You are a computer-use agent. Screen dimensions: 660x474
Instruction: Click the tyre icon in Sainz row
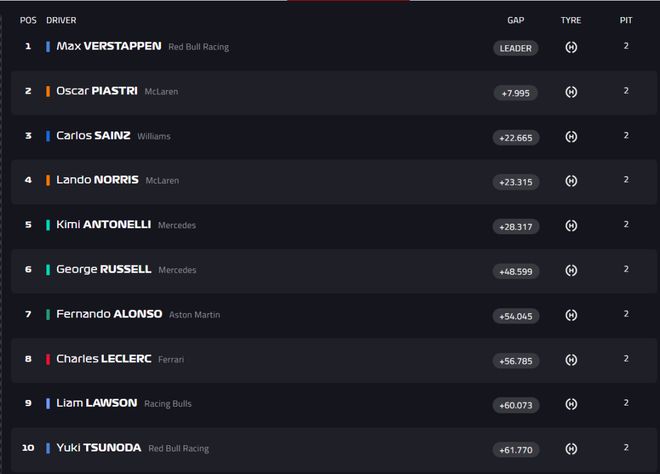click(571, 137)
